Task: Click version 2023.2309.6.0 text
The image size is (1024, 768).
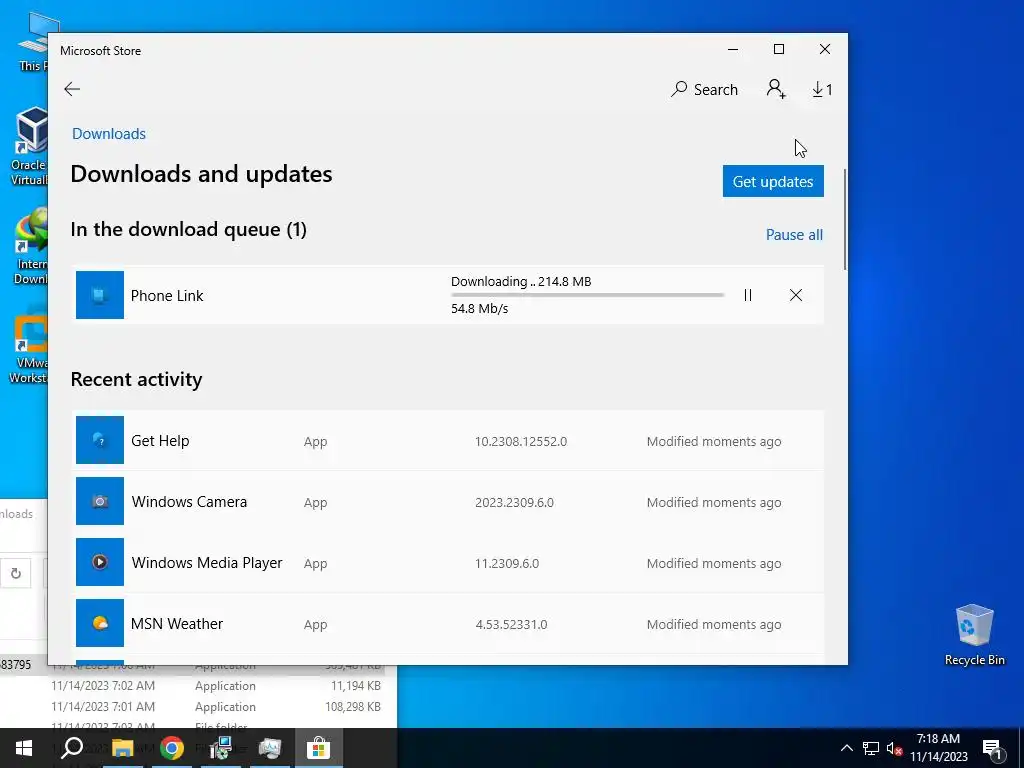Action: pos(514,502)
